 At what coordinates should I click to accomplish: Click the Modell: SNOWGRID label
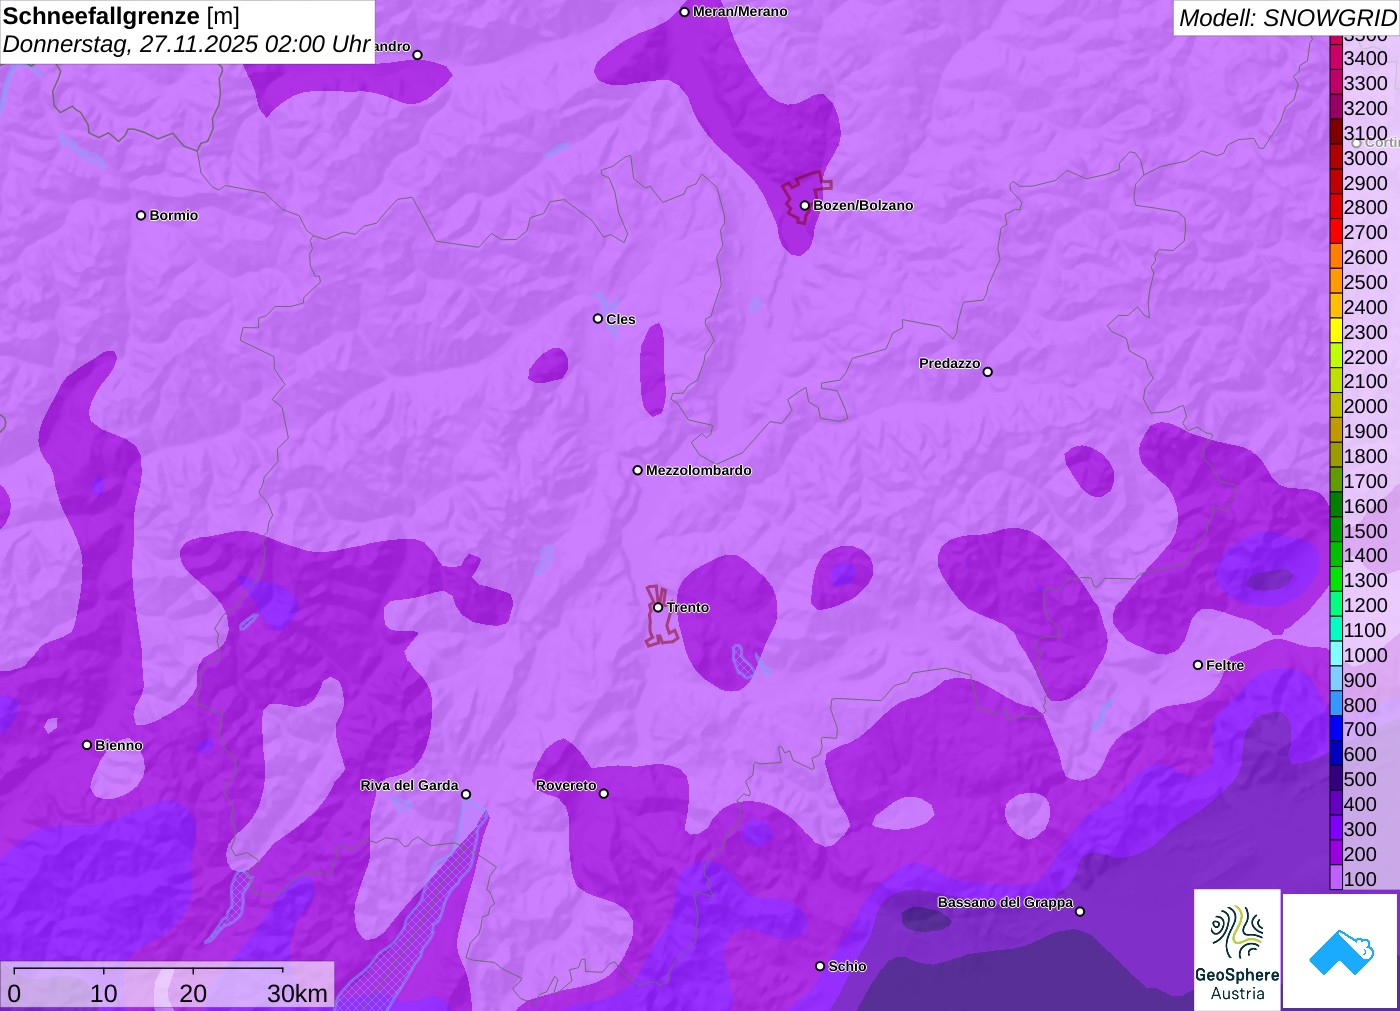tap(1286, 17)
